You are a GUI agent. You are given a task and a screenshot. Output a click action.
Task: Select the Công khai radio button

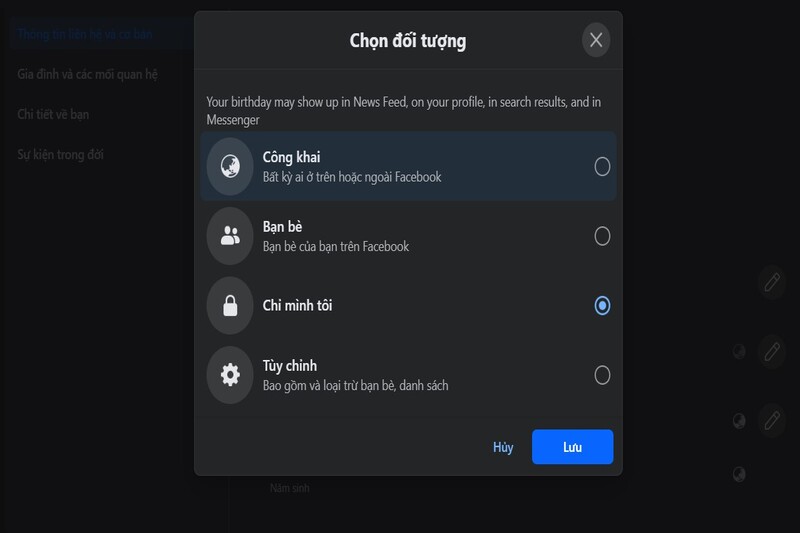[x=602, y=166]
